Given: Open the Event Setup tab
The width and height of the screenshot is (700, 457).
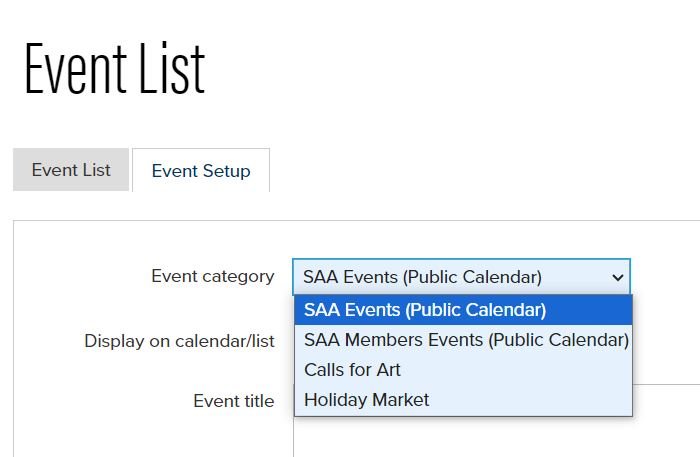Looking at the screenshot, I should point(201,170).
